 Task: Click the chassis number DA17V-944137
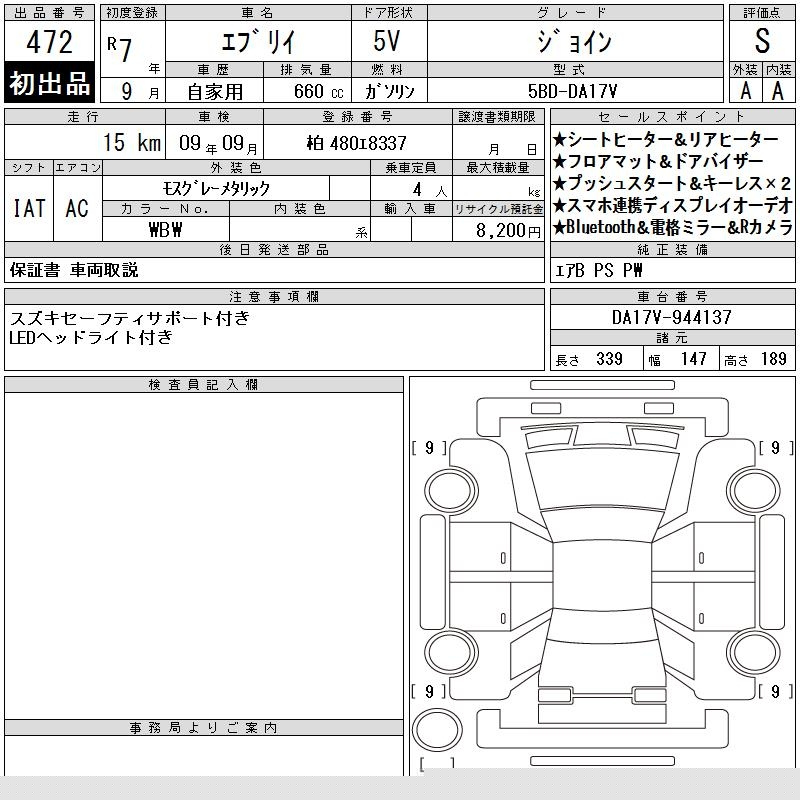[x=672, y=318]
